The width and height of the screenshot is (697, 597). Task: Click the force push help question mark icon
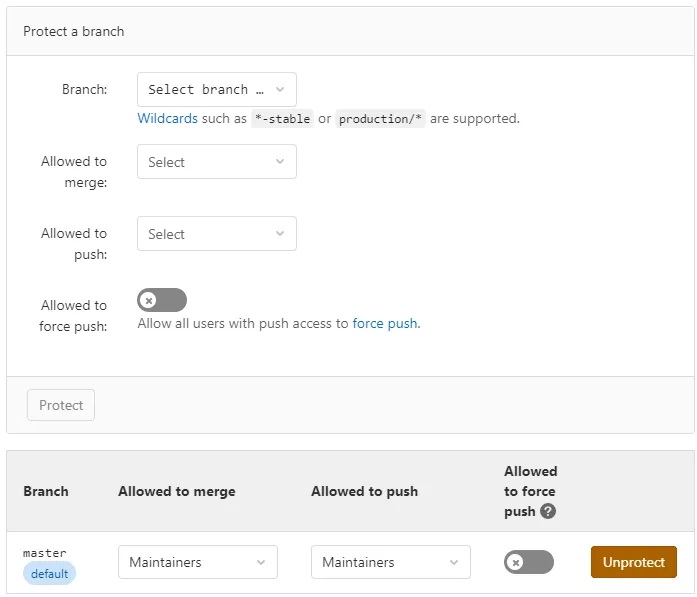(x=548, y=511)
